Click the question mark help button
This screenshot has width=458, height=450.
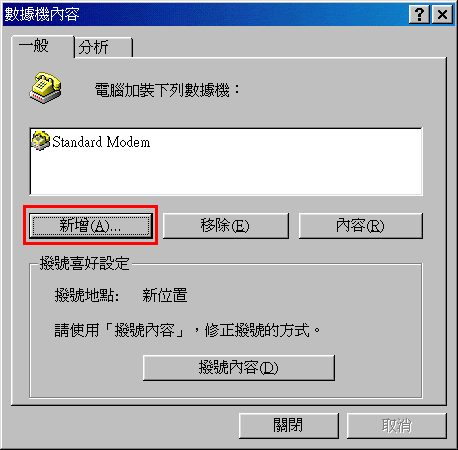[x=419, y=14]
